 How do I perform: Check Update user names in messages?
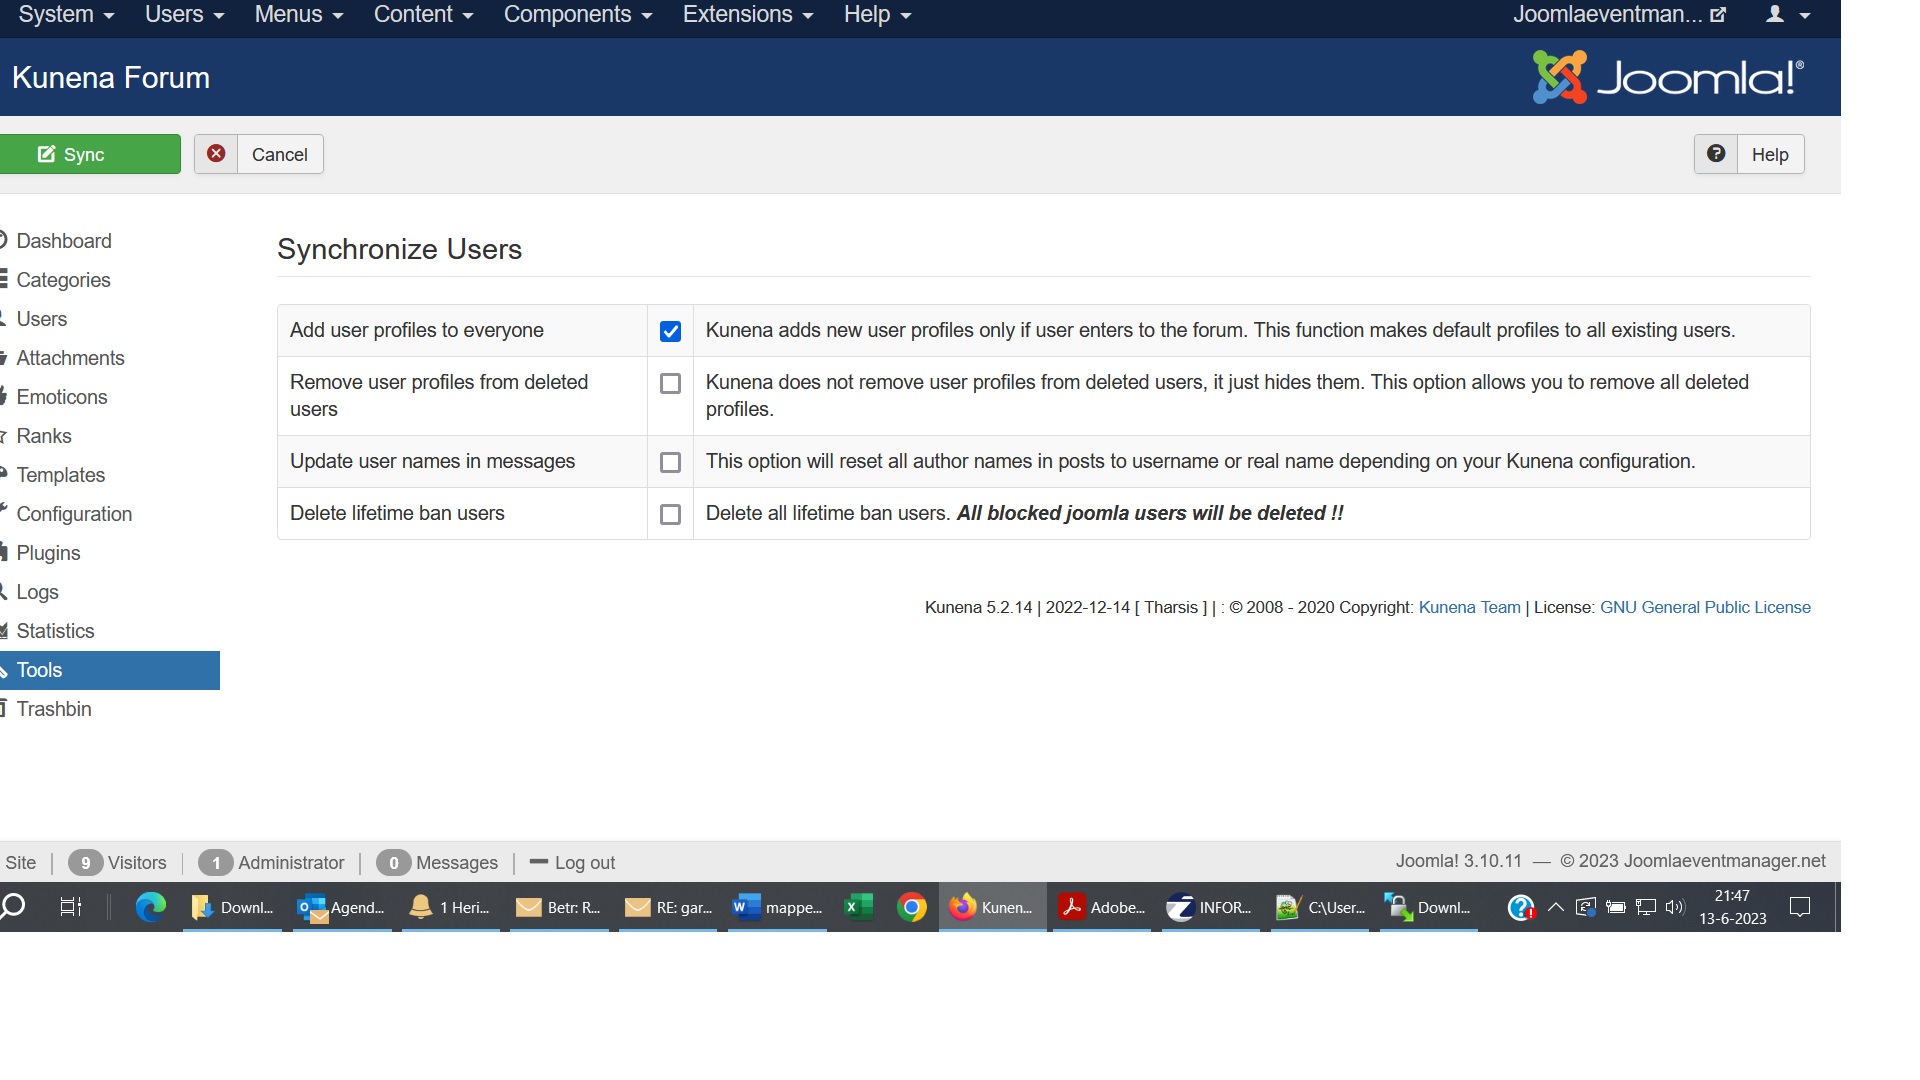tap(670, 462)
